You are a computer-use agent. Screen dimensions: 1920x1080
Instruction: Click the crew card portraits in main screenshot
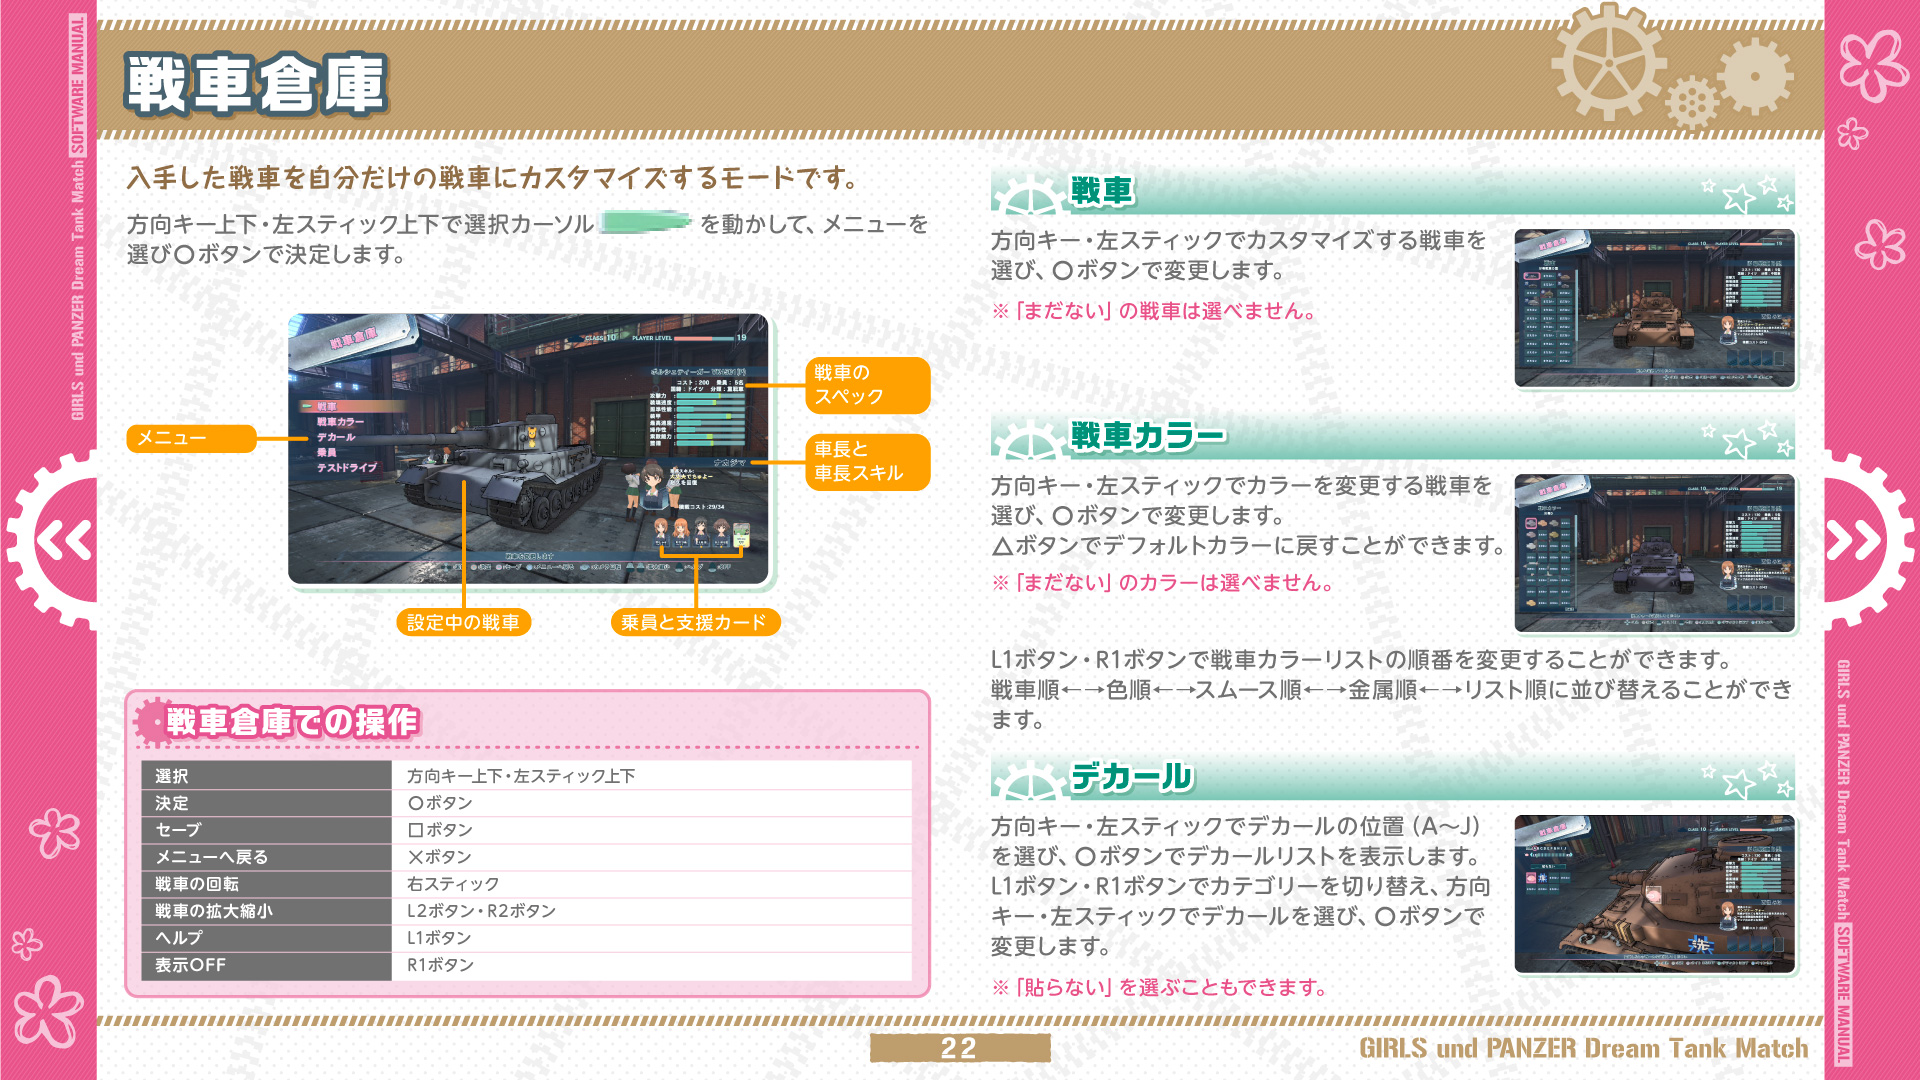click(700, 533)
